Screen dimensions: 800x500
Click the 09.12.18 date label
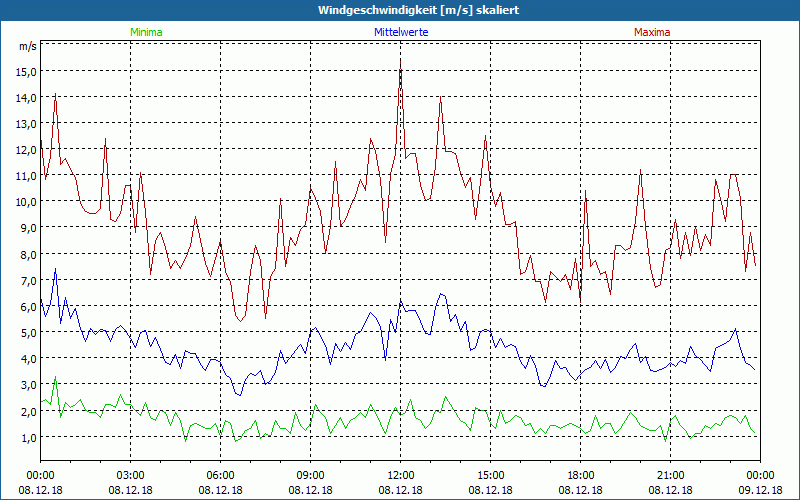point(760,490)
